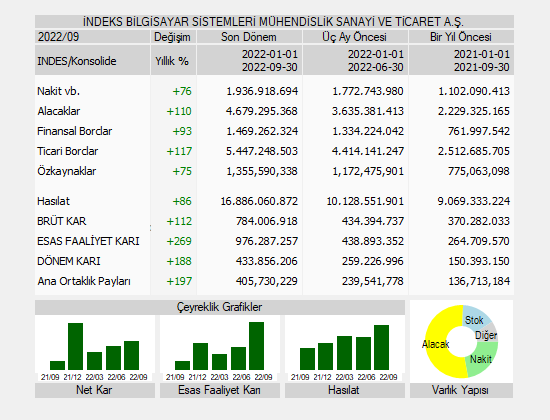Image resolution: width=550 pixels, height=420 pixels.
Task: Select the 2022/09 period cell
Action: pyautogui.click(x=92, y=36)
